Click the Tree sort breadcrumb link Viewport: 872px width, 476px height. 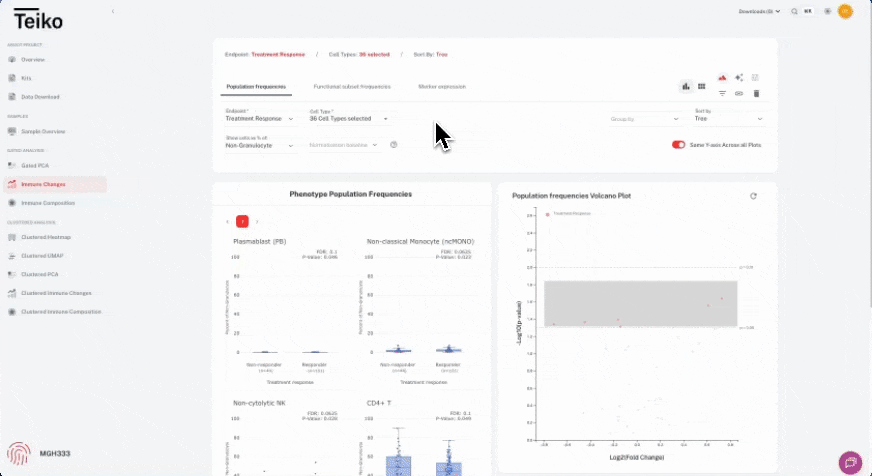point(442,54)
